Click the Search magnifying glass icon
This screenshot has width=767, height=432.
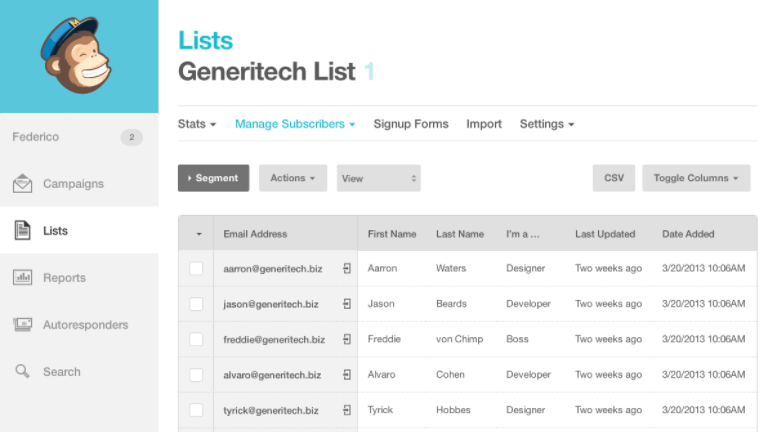click(x=22, y=372)
